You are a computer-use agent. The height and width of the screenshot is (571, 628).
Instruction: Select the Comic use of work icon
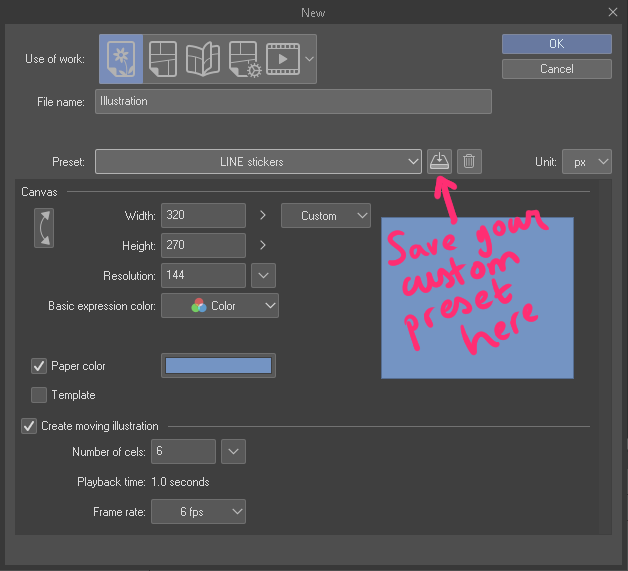click(163, 59)
